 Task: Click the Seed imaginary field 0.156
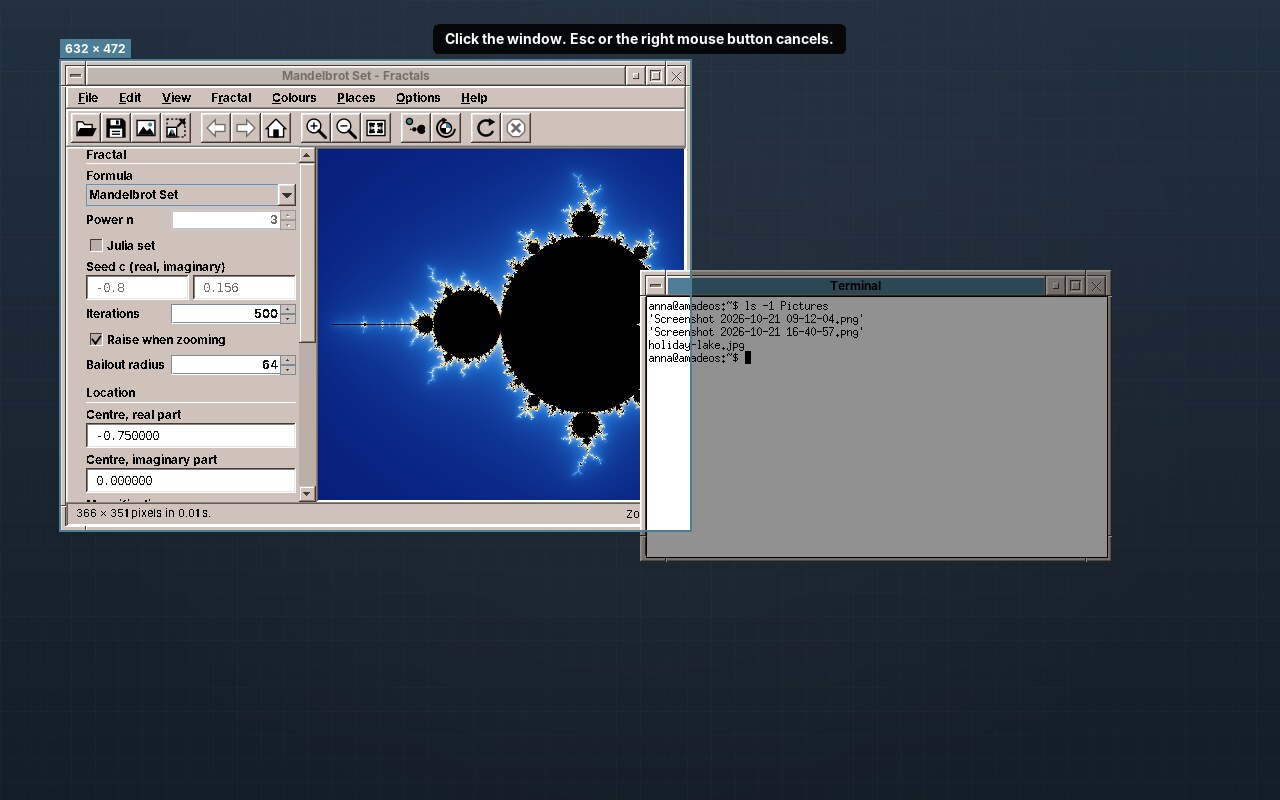(244, 287)
